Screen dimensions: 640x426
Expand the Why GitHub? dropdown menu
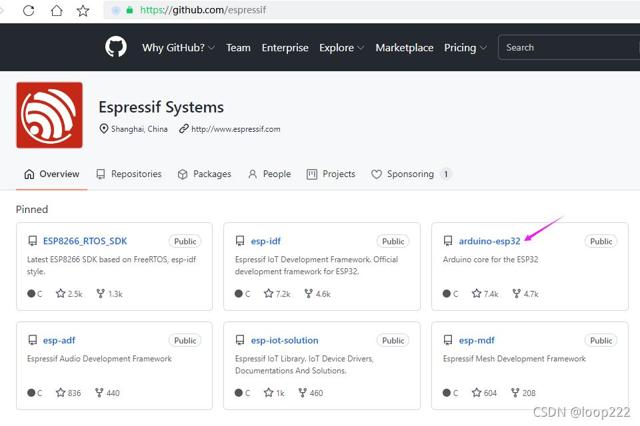(178, 48)
